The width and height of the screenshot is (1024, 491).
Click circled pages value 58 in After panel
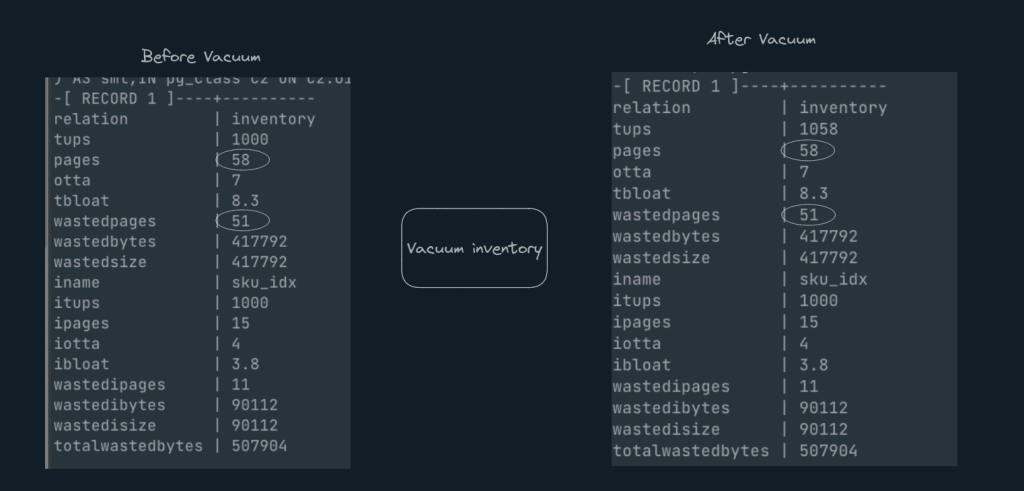point(809,151)
